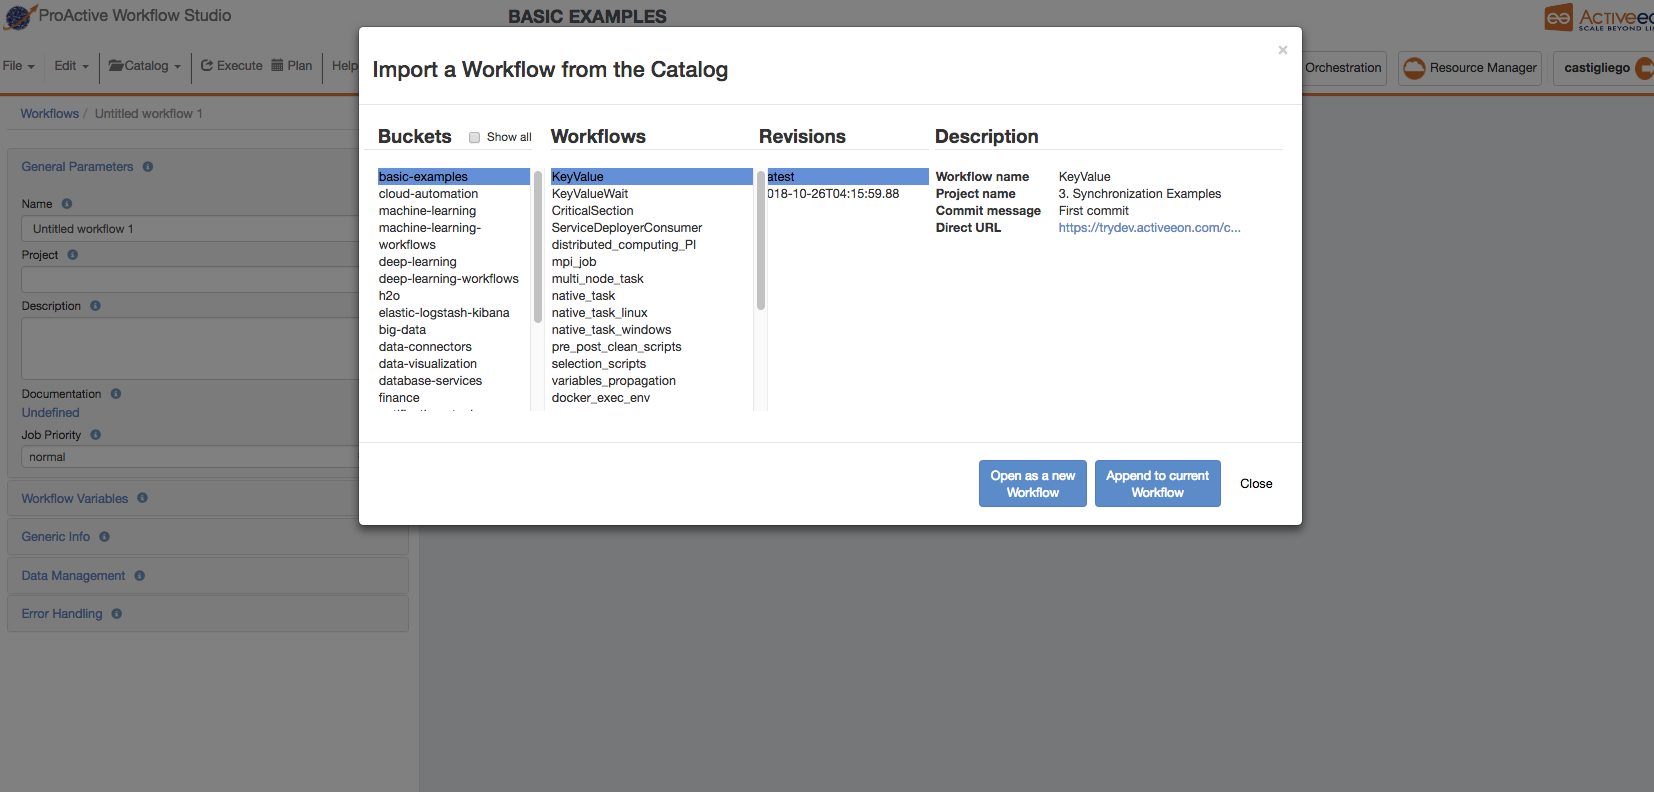This screenshot has height=792, width=1654.
Task: Click the ProActive Workflow Studio logo icon
Action: click(19, 17)
